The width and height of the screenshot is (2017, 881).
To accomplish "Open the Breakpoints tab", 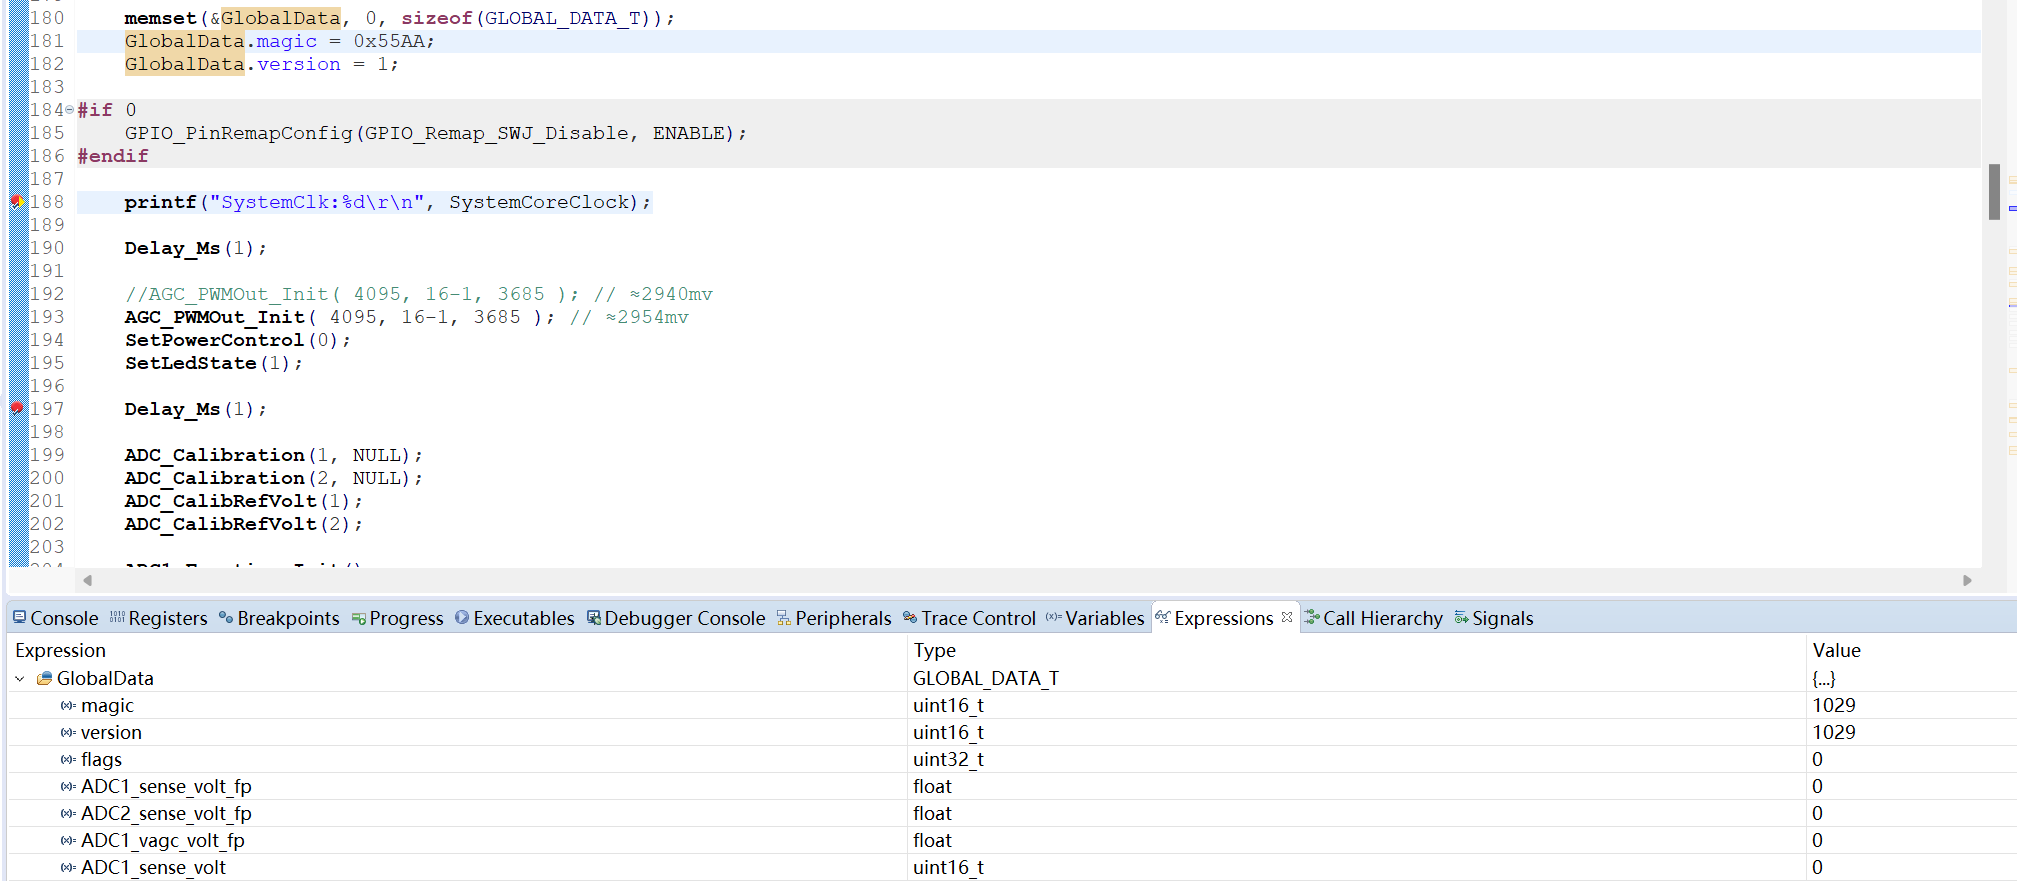I will coord(279,618).
